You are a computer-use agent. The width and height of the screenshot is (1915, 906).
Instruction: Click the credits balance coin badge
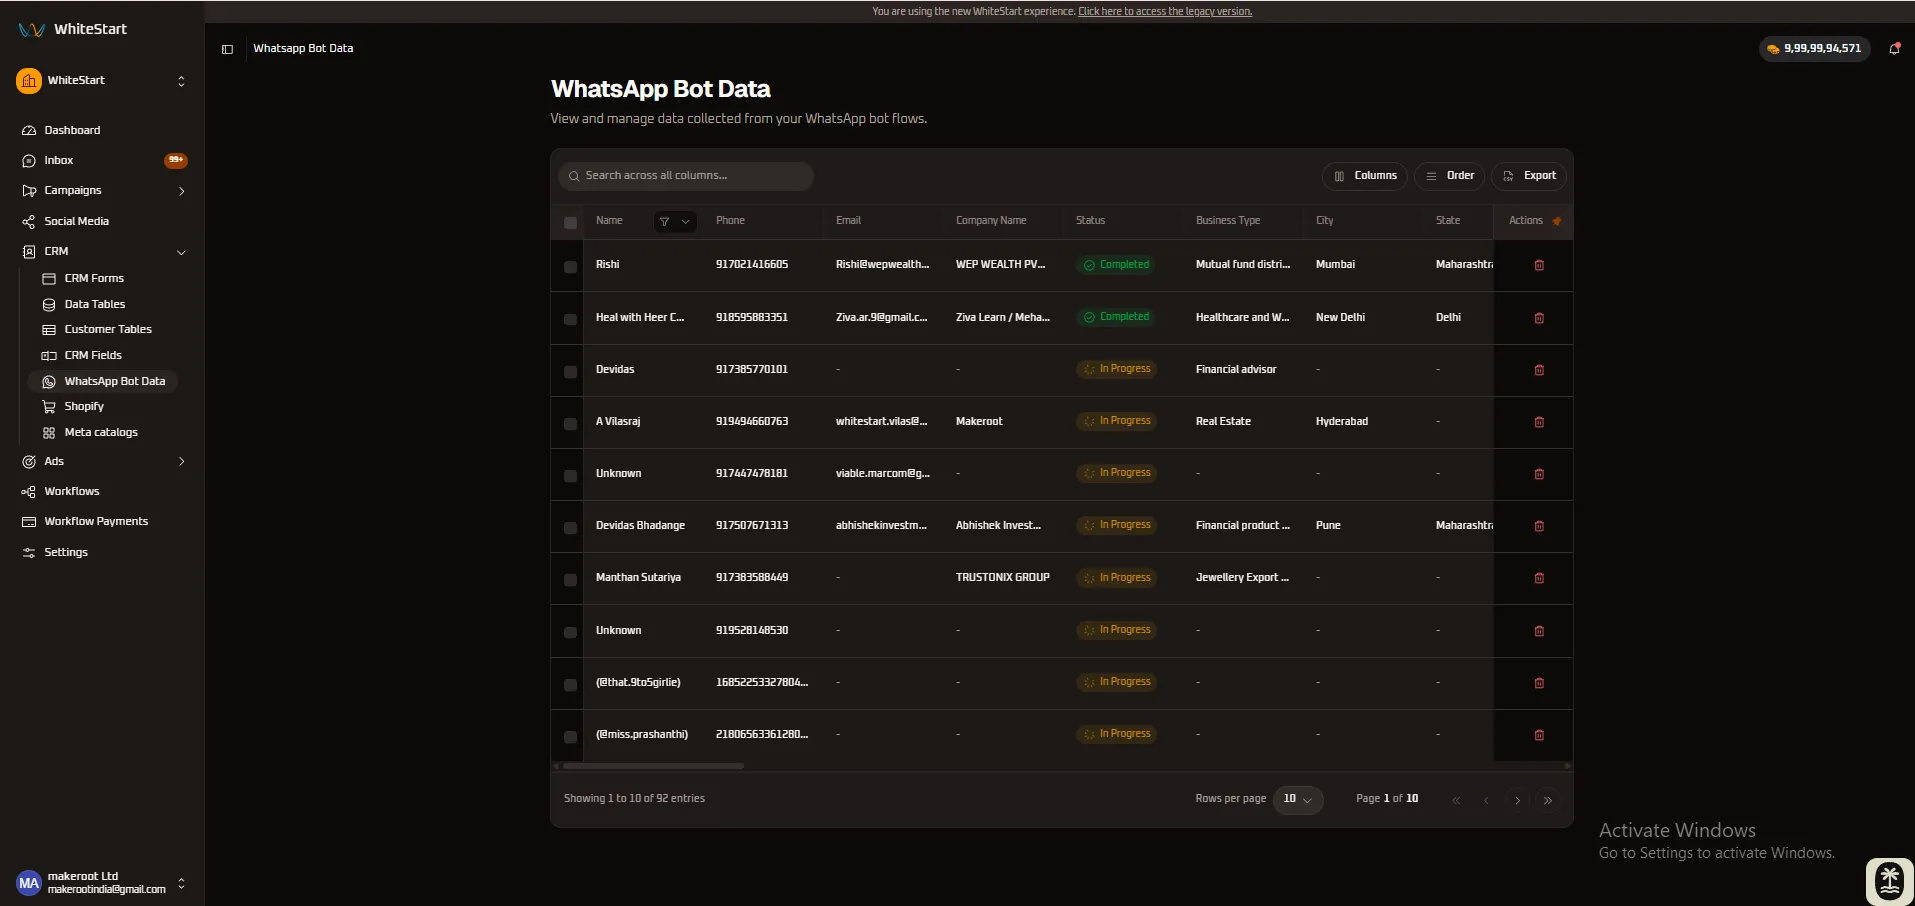(x=1814, y=48)
